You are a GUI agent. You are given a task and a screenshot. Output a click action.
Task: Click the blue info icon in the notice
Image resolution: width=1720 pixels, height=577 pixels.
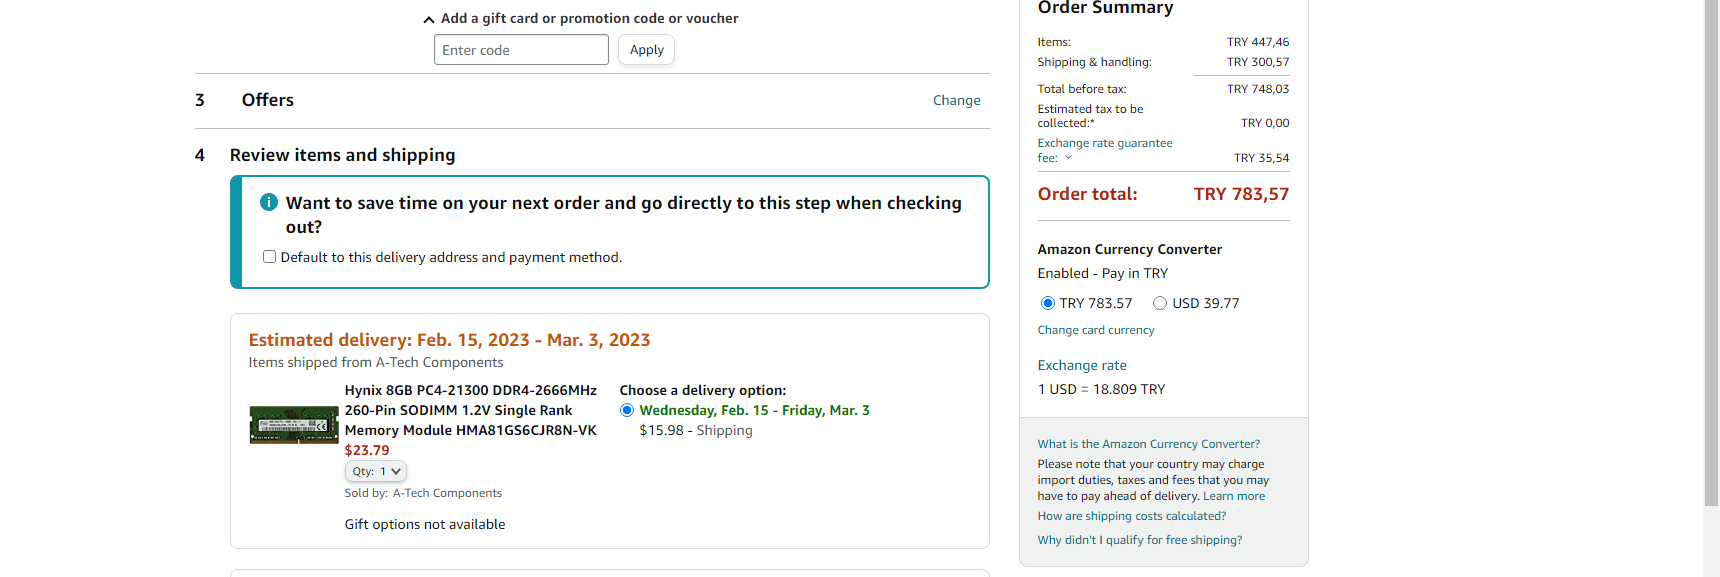point(269,202)
